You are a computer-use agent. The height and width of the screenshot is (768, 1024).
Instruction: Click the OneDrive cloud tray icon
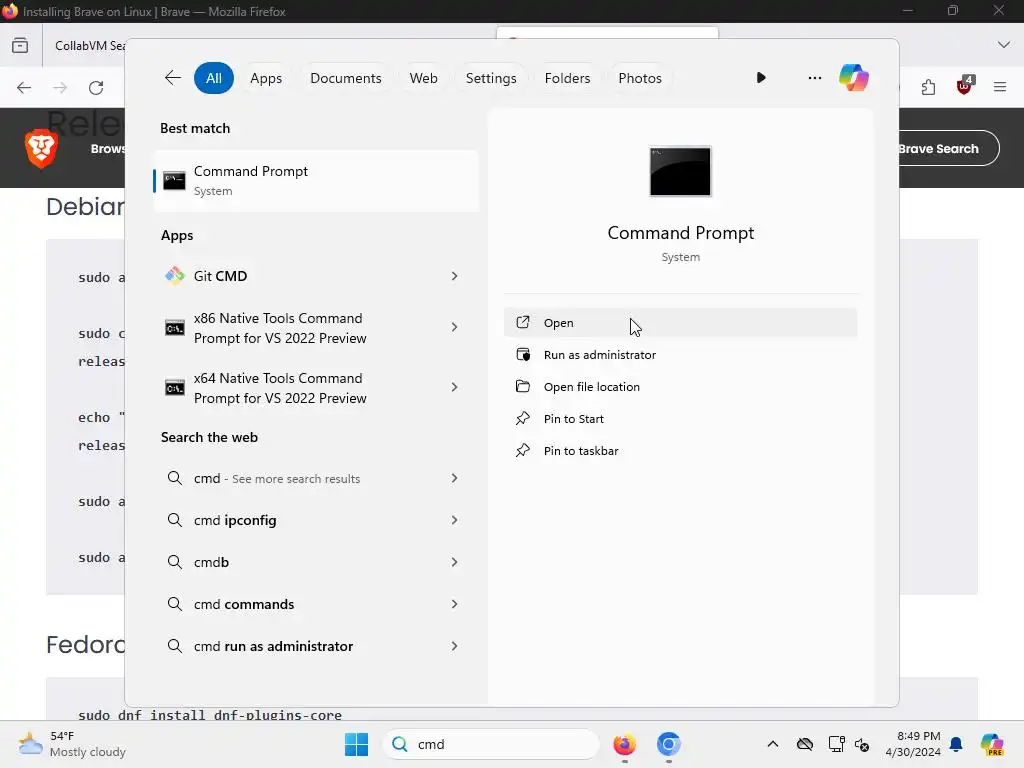[x=805, y=744]
